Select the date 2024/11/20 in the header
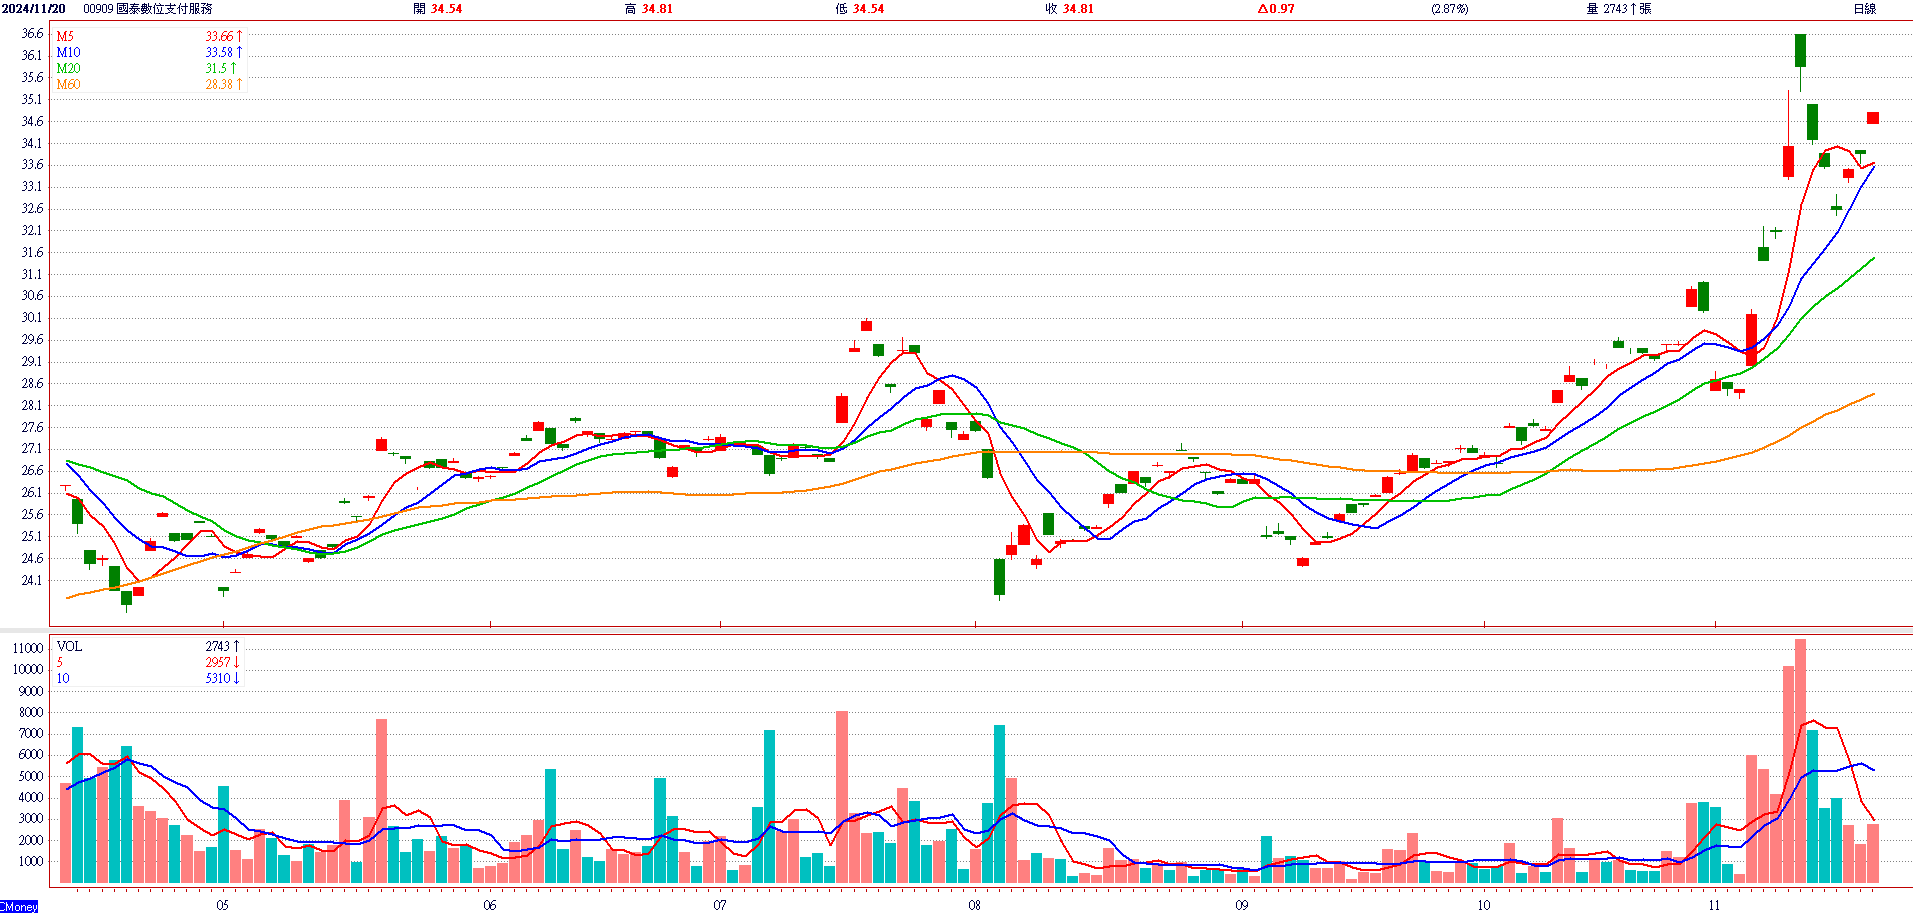 (33, 9)
